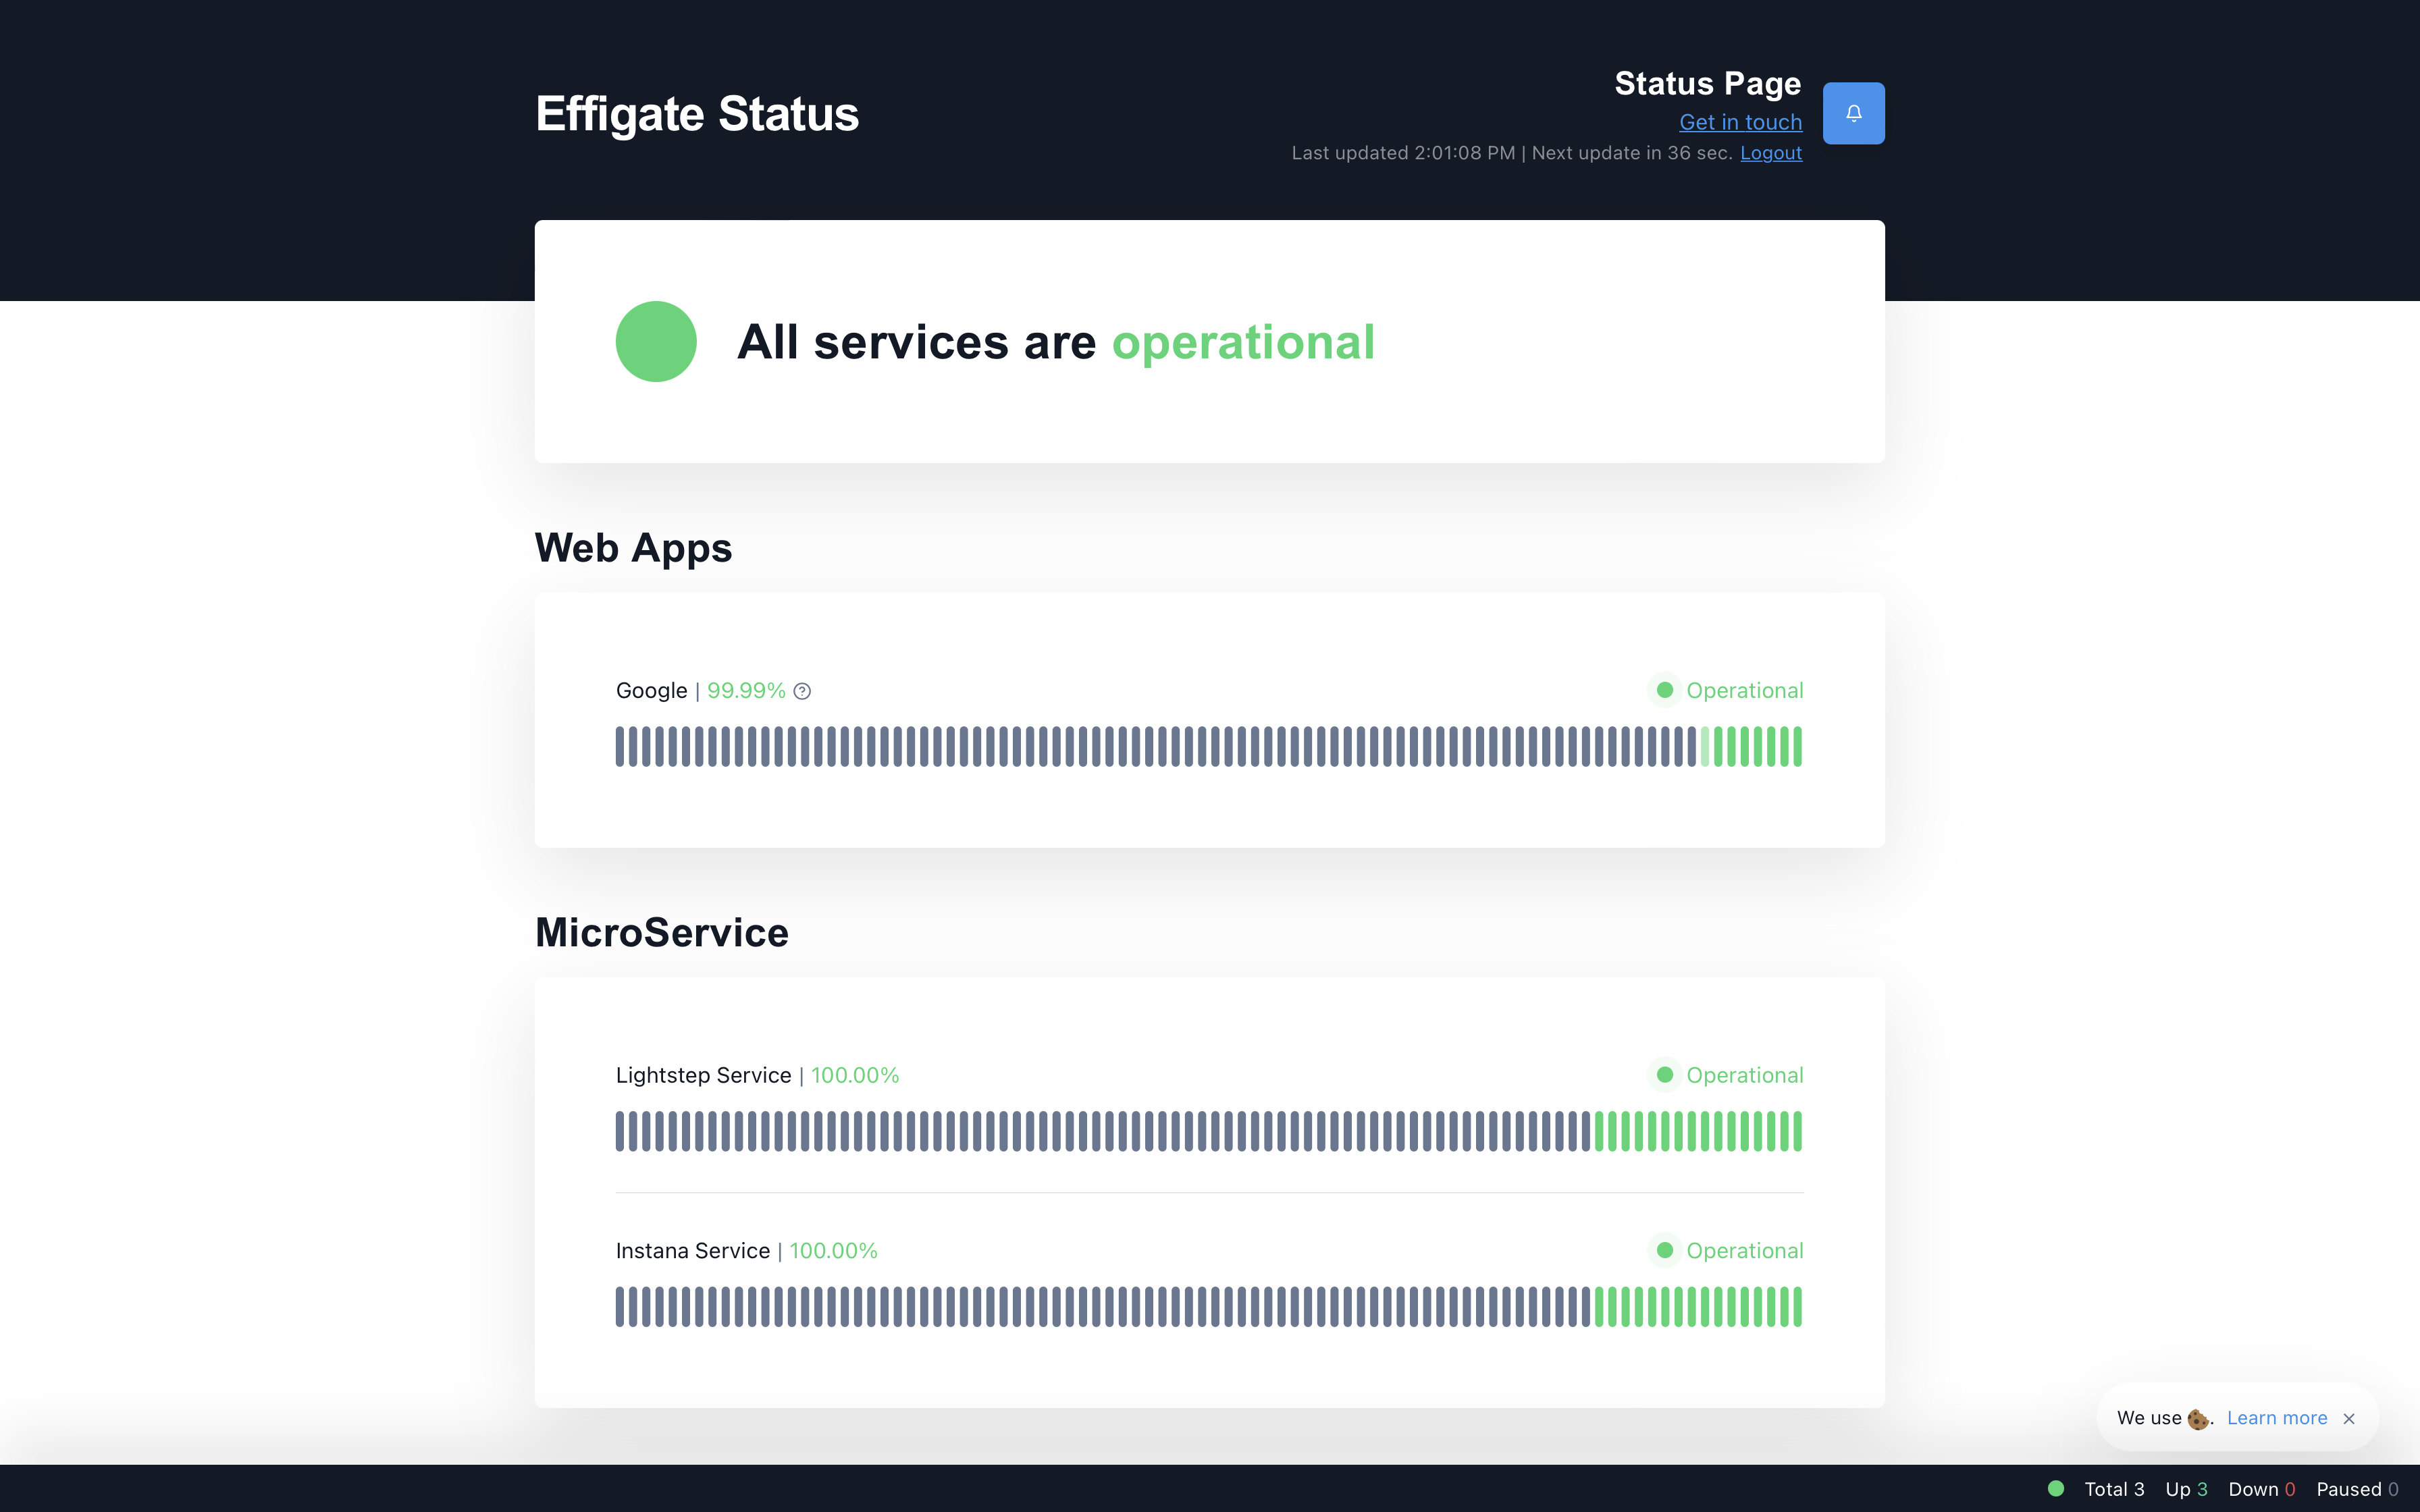
Task: Click the Total 3 counter
Action: [x=2114, y=1489]
